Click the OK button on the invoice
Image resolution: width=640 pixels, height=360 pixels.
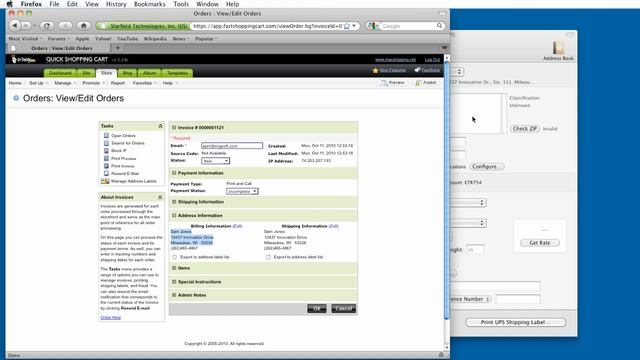coord(317,309)
